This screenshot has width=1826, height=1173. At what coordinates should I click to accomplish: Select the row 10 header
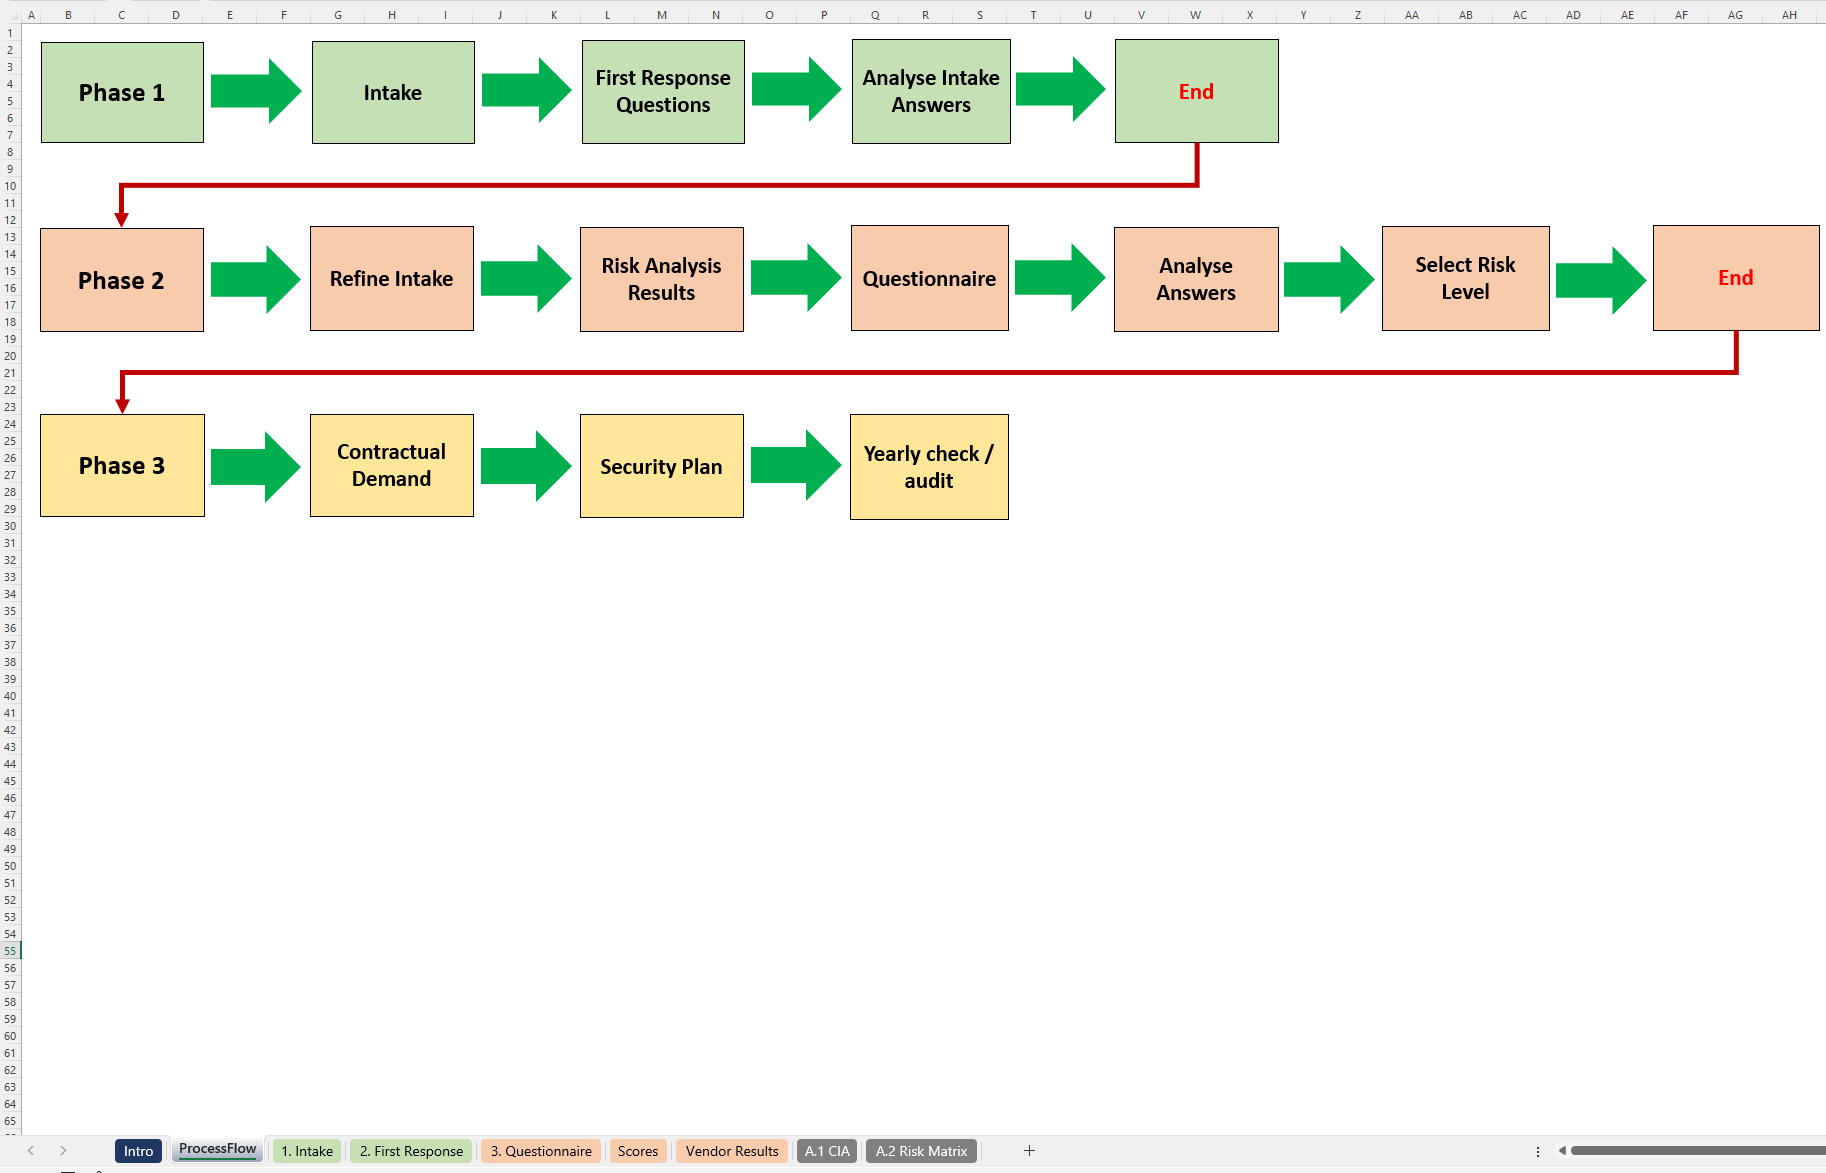[x=10, y=186]
